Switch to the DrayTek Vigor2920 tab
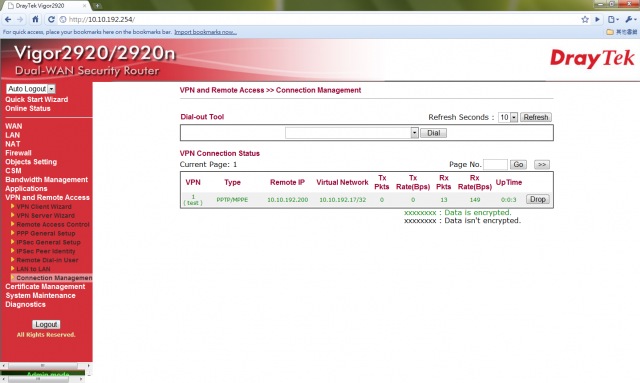 pyautogui.click(x=47, y=6)
